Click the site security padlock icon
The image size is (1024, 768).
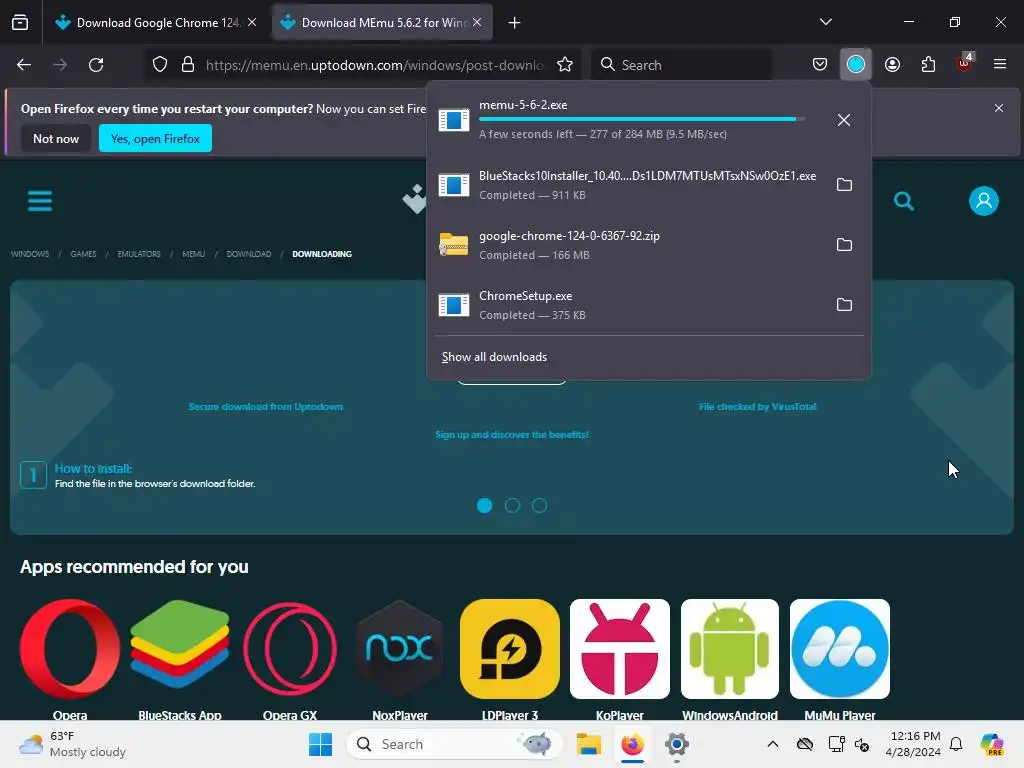point(188,65)
